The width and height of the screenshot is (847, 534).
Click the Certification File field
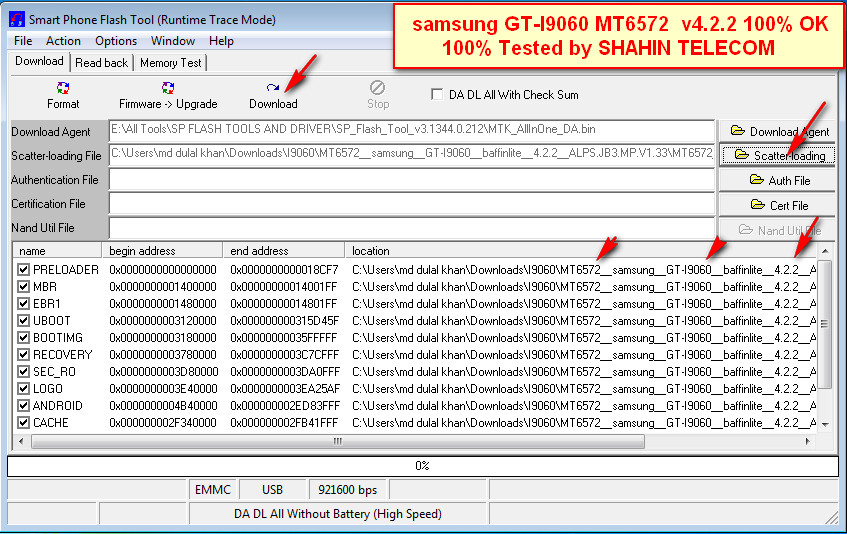click(412, 204)
